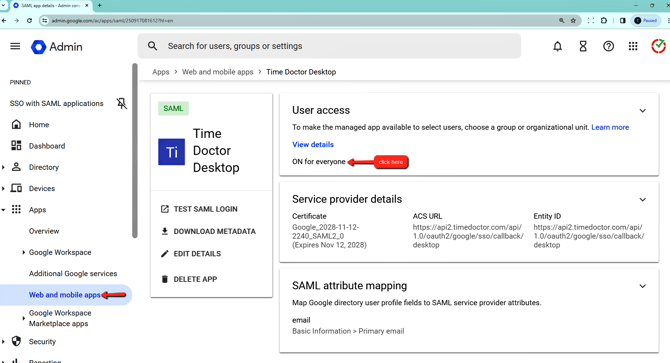Viewport: 670px width, 363px height.
Task: Click the Google Admin logo
Action: (x=57, y=47)
